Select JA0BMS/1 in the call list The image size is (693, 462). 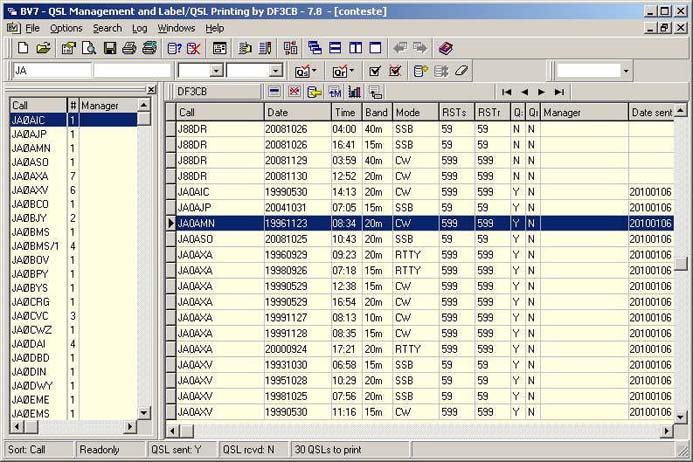click(x=37, y=245)
